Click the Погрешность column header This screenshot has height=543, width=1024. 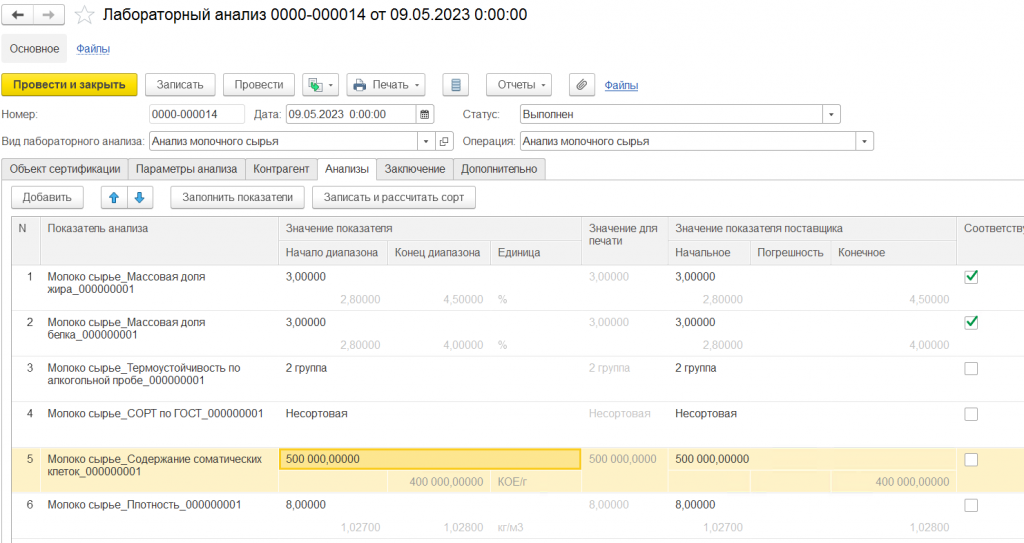(x=790, y=253)
